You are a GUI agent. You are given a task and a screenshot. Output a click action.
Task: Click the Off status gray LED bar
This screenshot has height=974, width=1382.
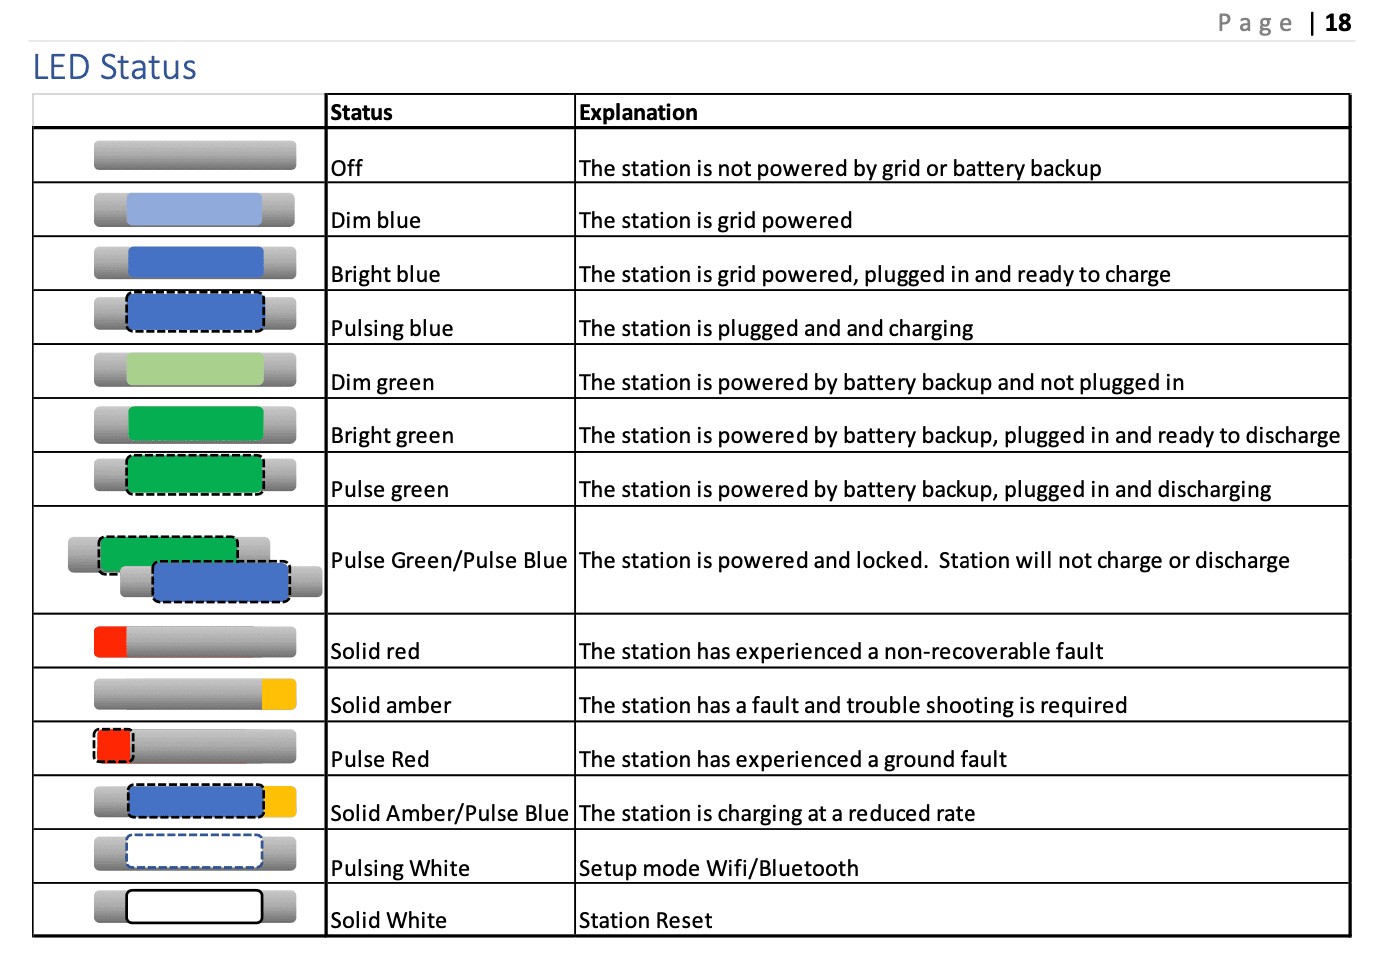point(195,155)
